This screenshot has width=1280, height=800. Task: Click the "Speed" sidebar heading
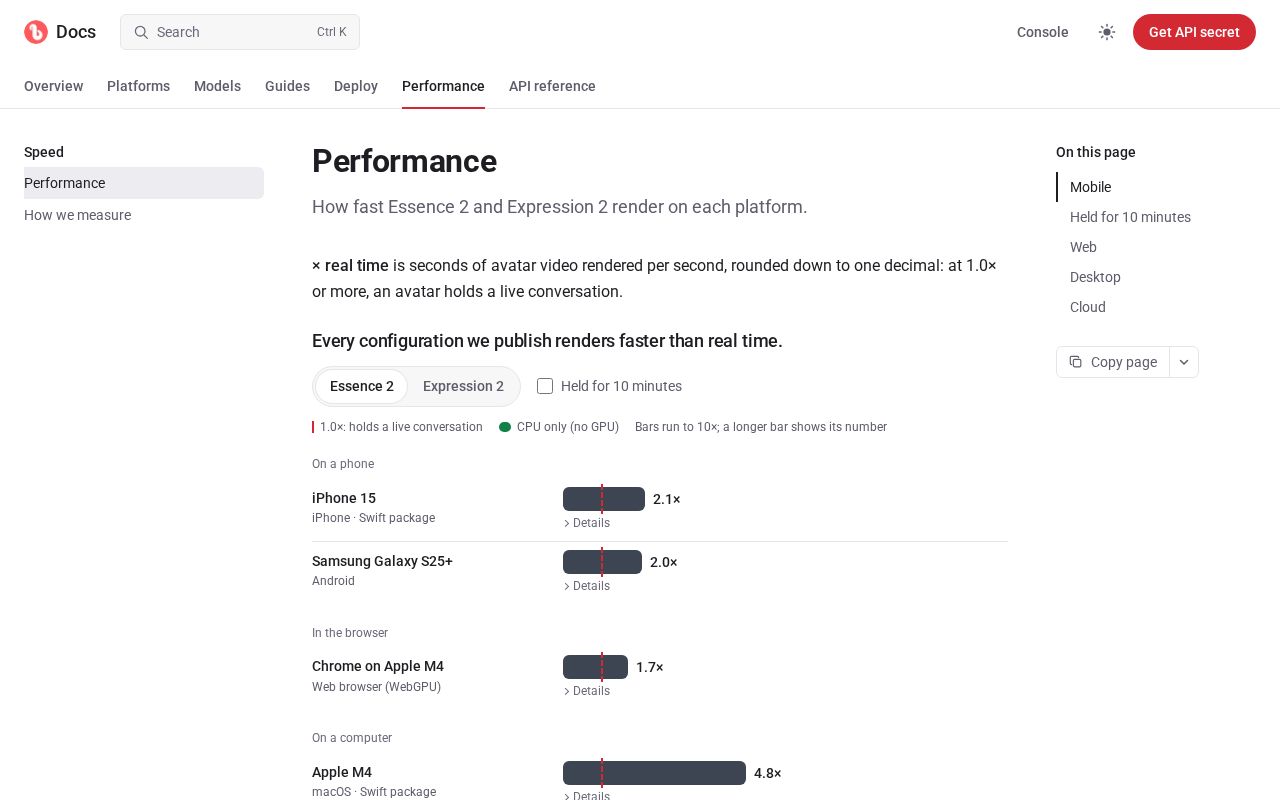click(44, 152)
